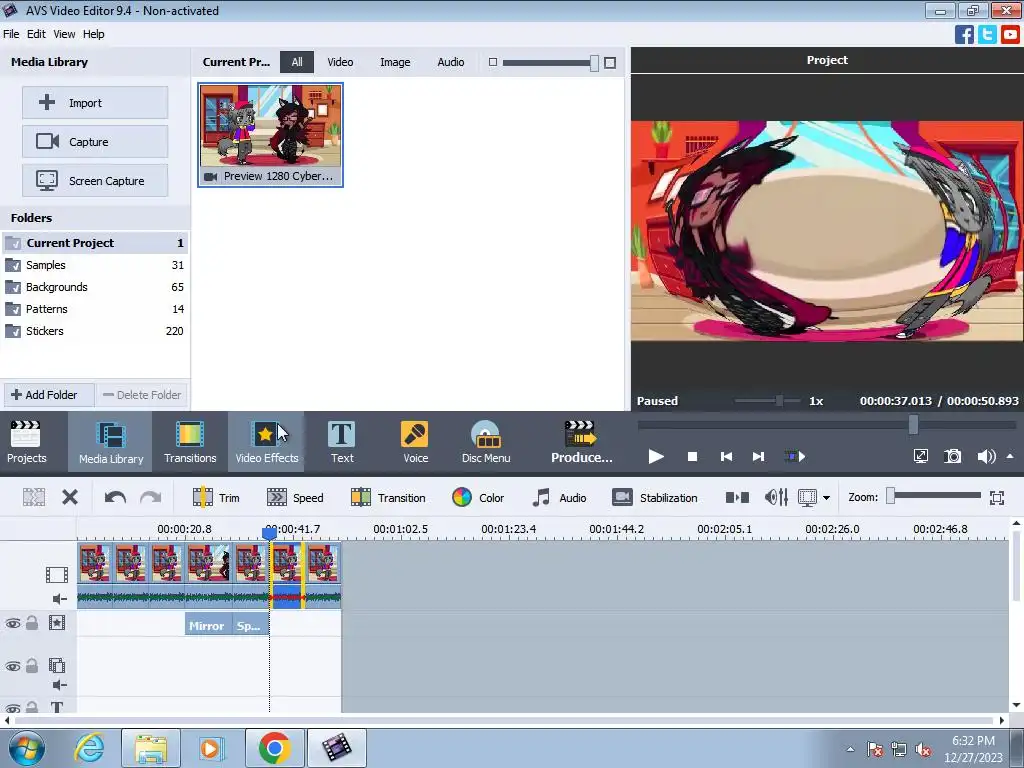Open the File menu

point(11,34)
